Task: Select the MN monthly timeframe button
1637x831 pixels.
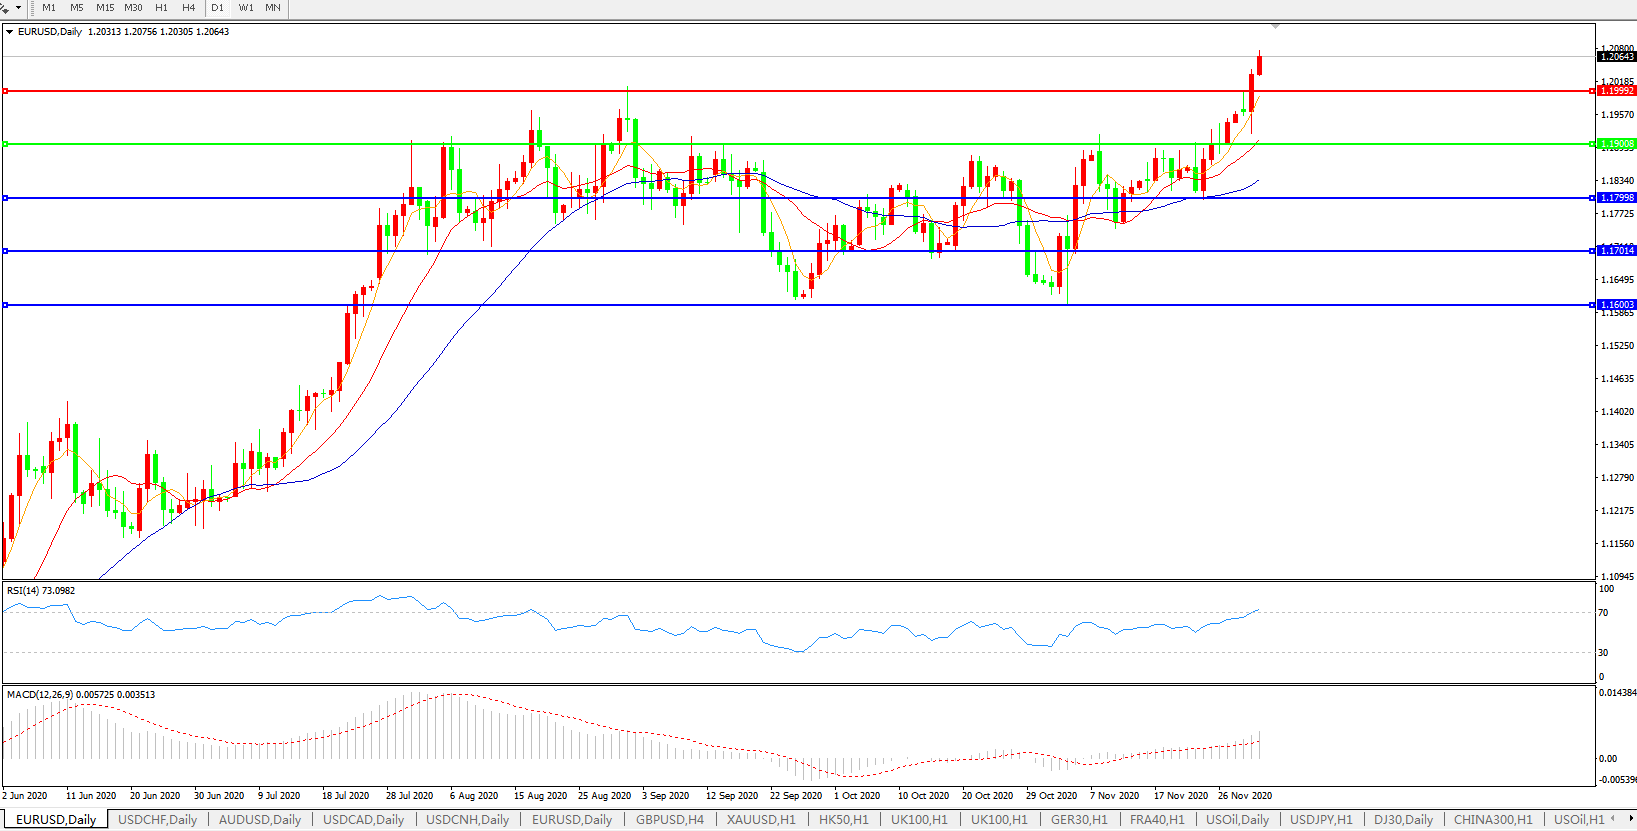Action: (273, 8)
